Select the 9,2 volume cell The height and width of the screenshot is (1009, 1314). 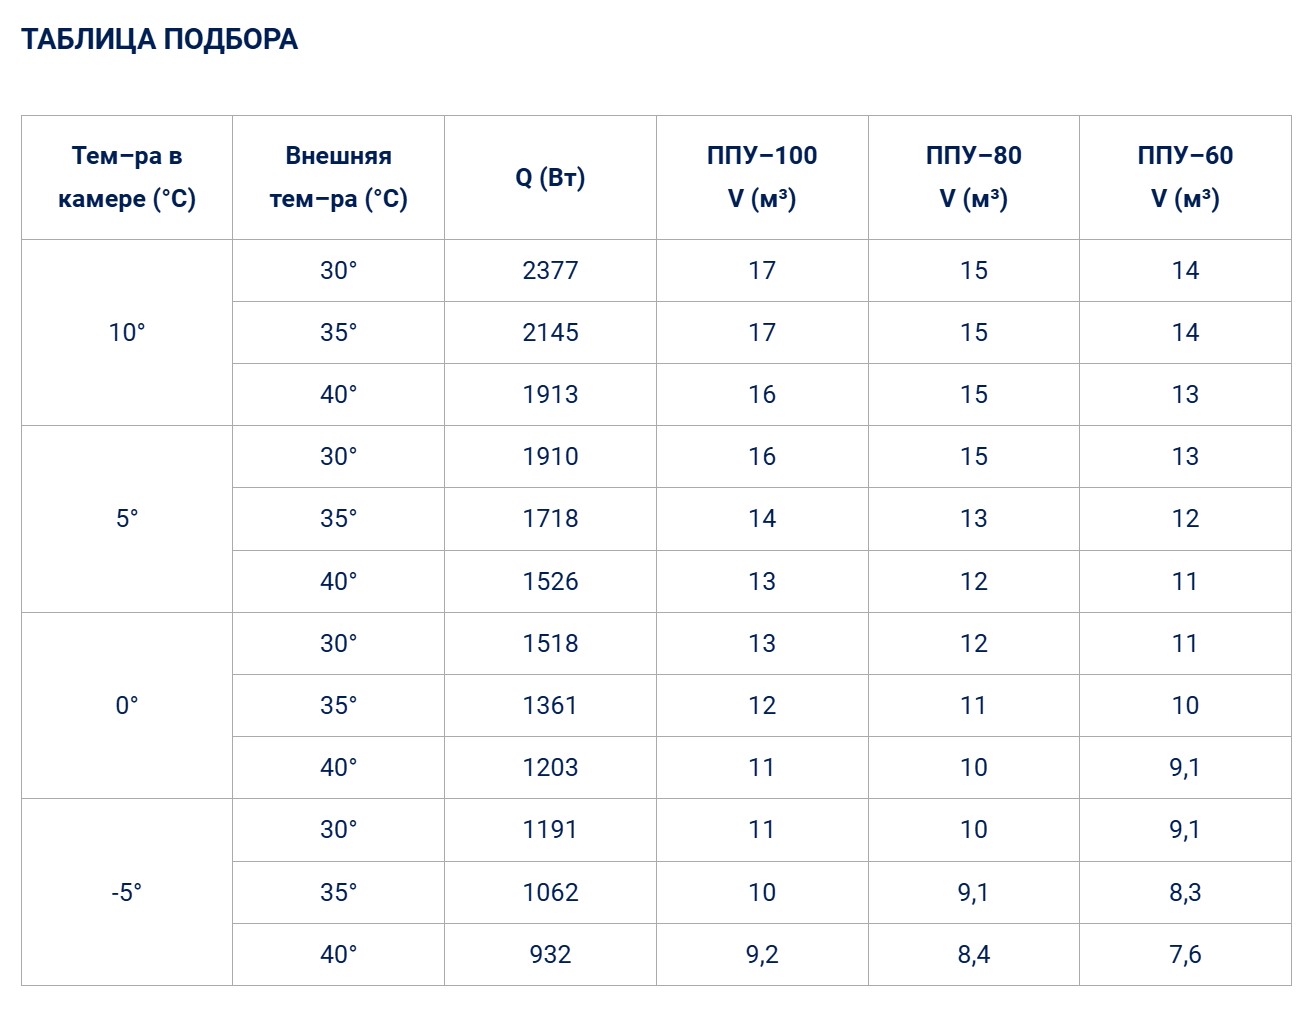coord(762,955)
